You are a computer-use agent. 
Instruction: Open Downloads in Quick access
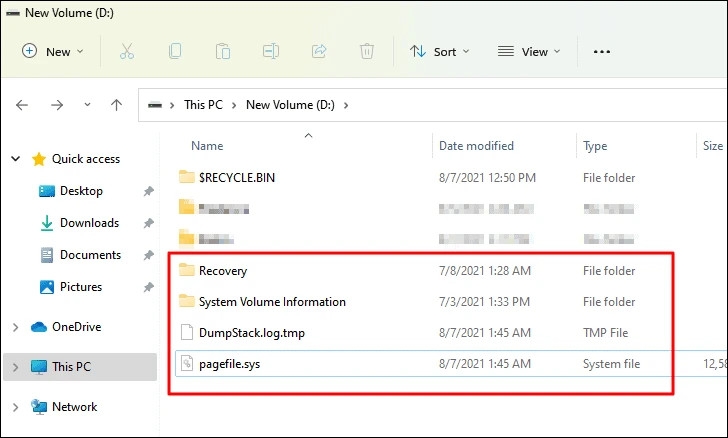tap(90, 223)
